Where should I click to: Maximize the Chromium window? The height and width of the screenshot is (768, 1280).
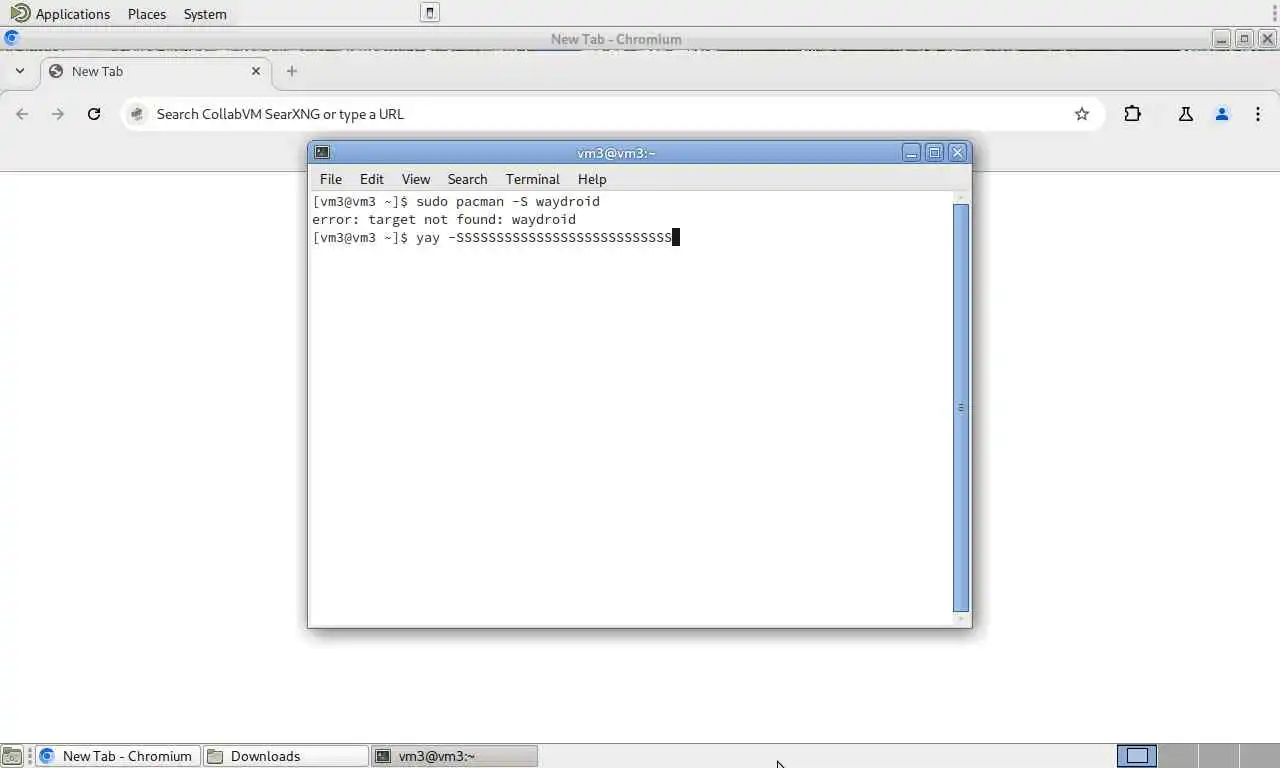1244,39
